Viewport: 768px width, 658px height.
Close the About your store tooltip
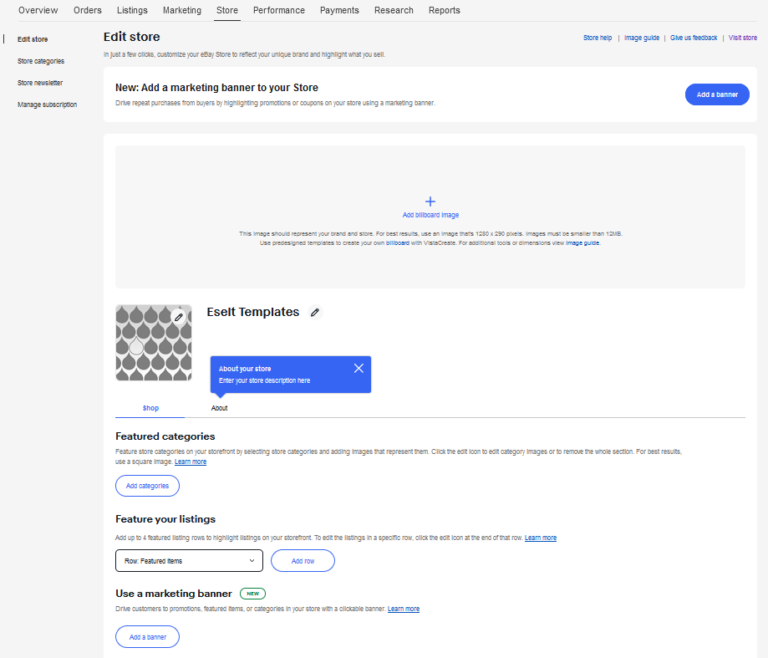[359, 368]
